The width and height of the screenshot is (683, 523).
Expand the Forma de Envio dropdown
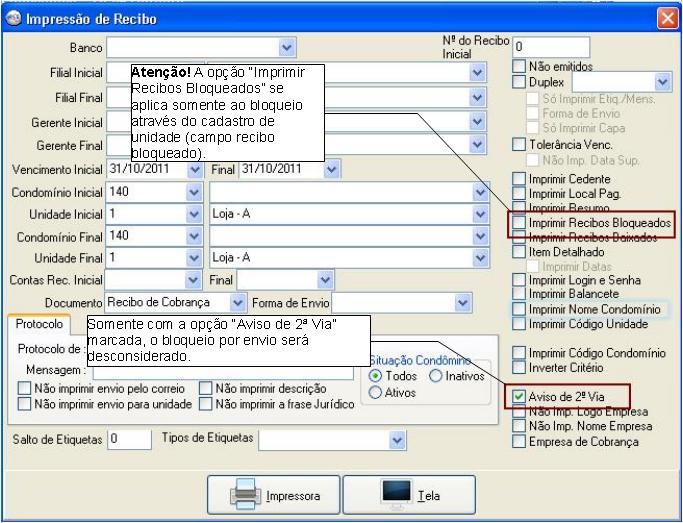coord(462,302)
